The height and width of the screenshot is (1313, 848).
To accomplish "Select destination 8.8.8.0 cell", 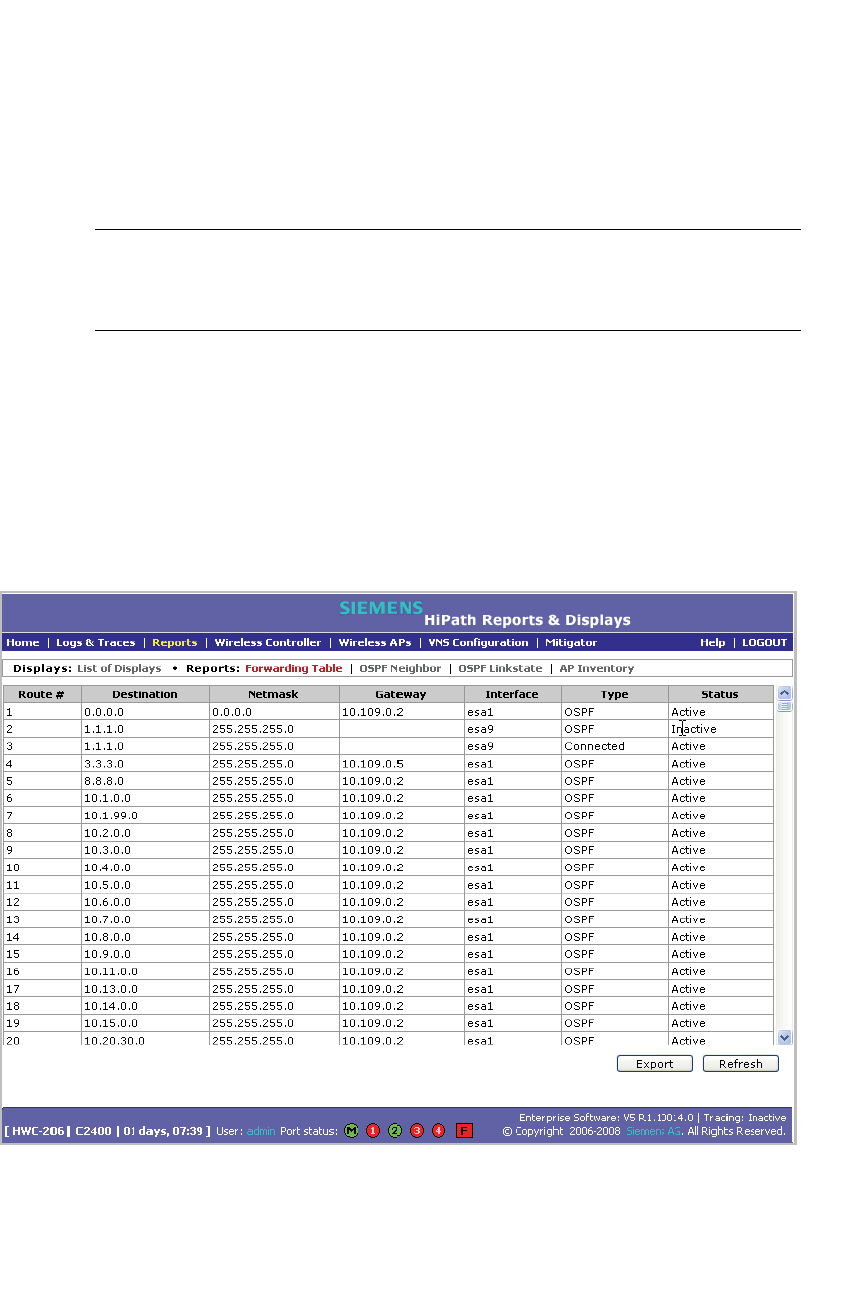I will (x=145, y=781).
